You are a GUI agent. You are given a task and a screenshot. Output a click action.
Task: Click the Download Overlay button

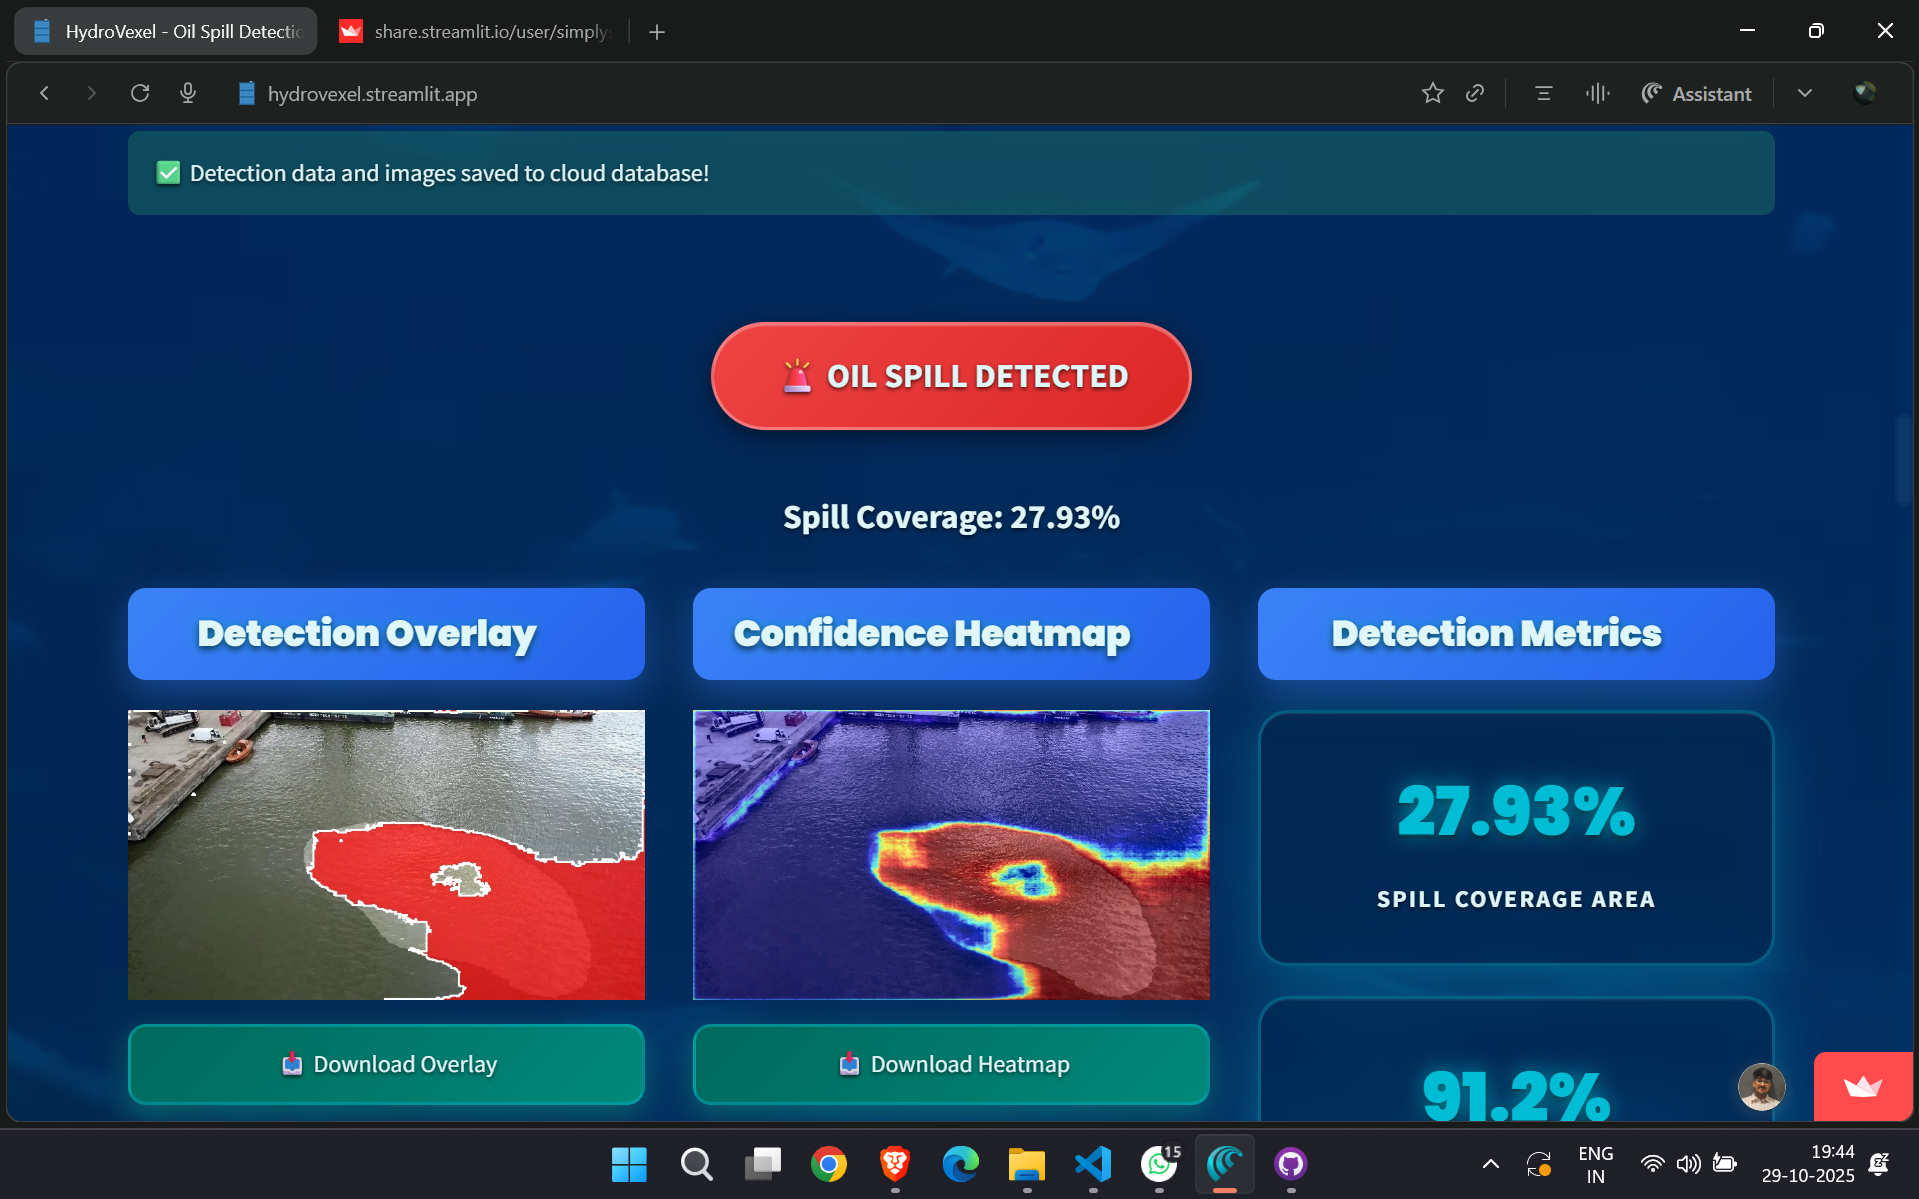386,1064
